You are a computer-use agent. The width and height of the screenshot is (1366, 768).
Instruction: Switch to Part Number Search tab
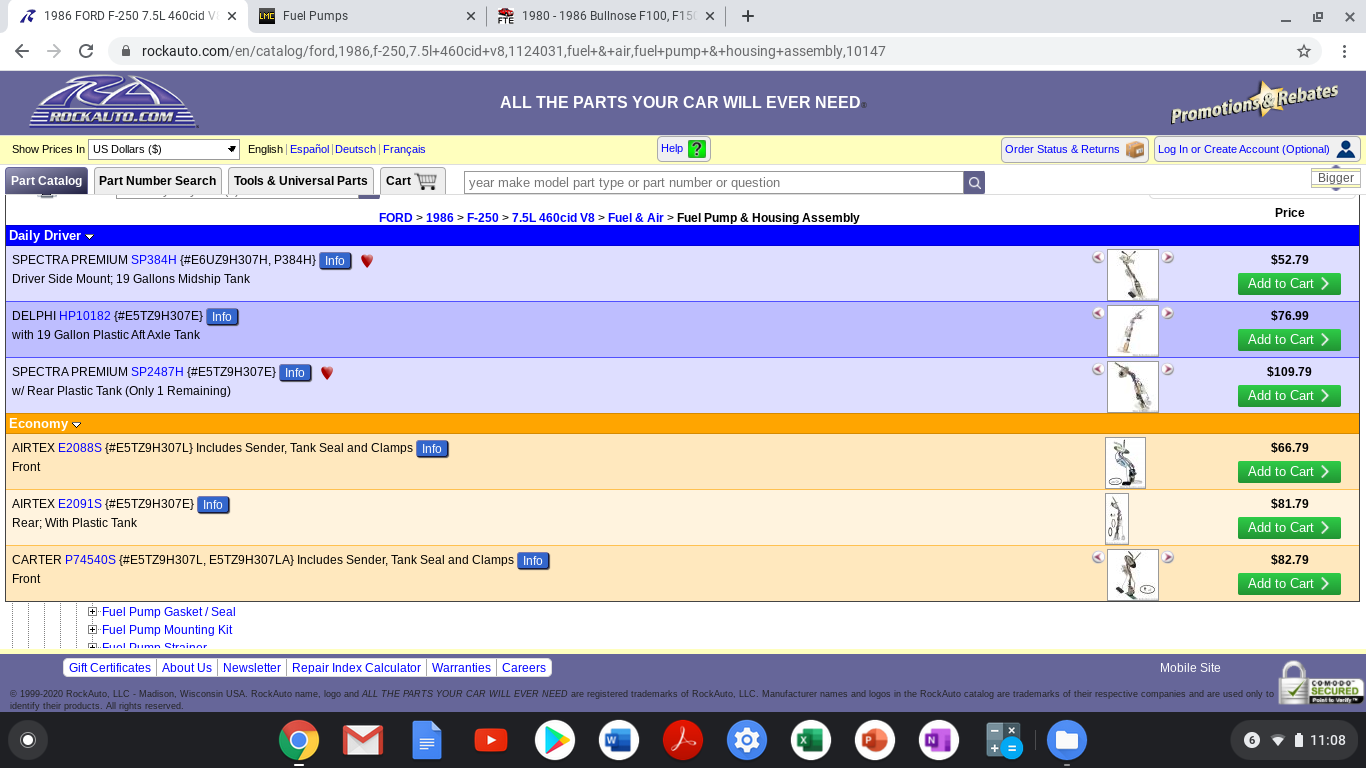pos(157,181)
